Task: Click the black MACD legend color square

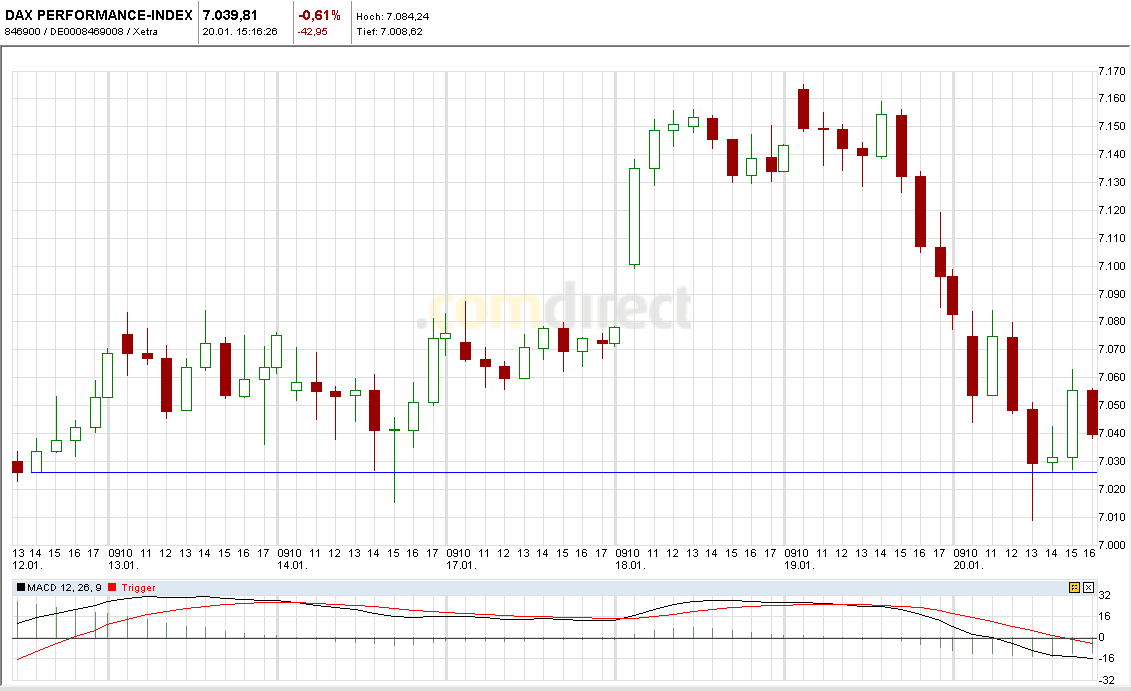Action: coord(21,587)
